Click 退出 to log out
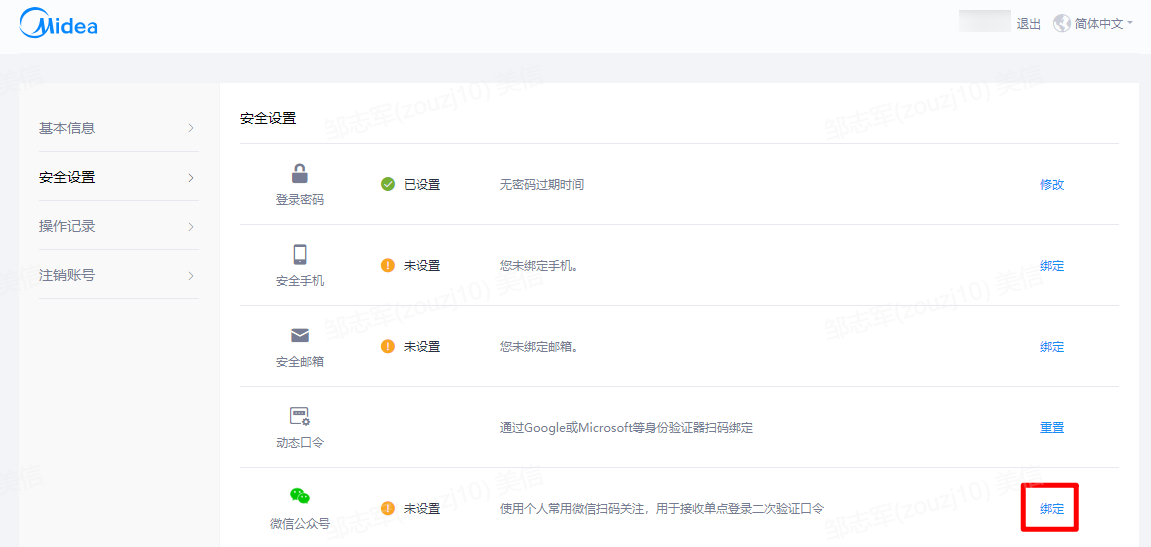1151x547 pixels. (x=1029, y=24)
